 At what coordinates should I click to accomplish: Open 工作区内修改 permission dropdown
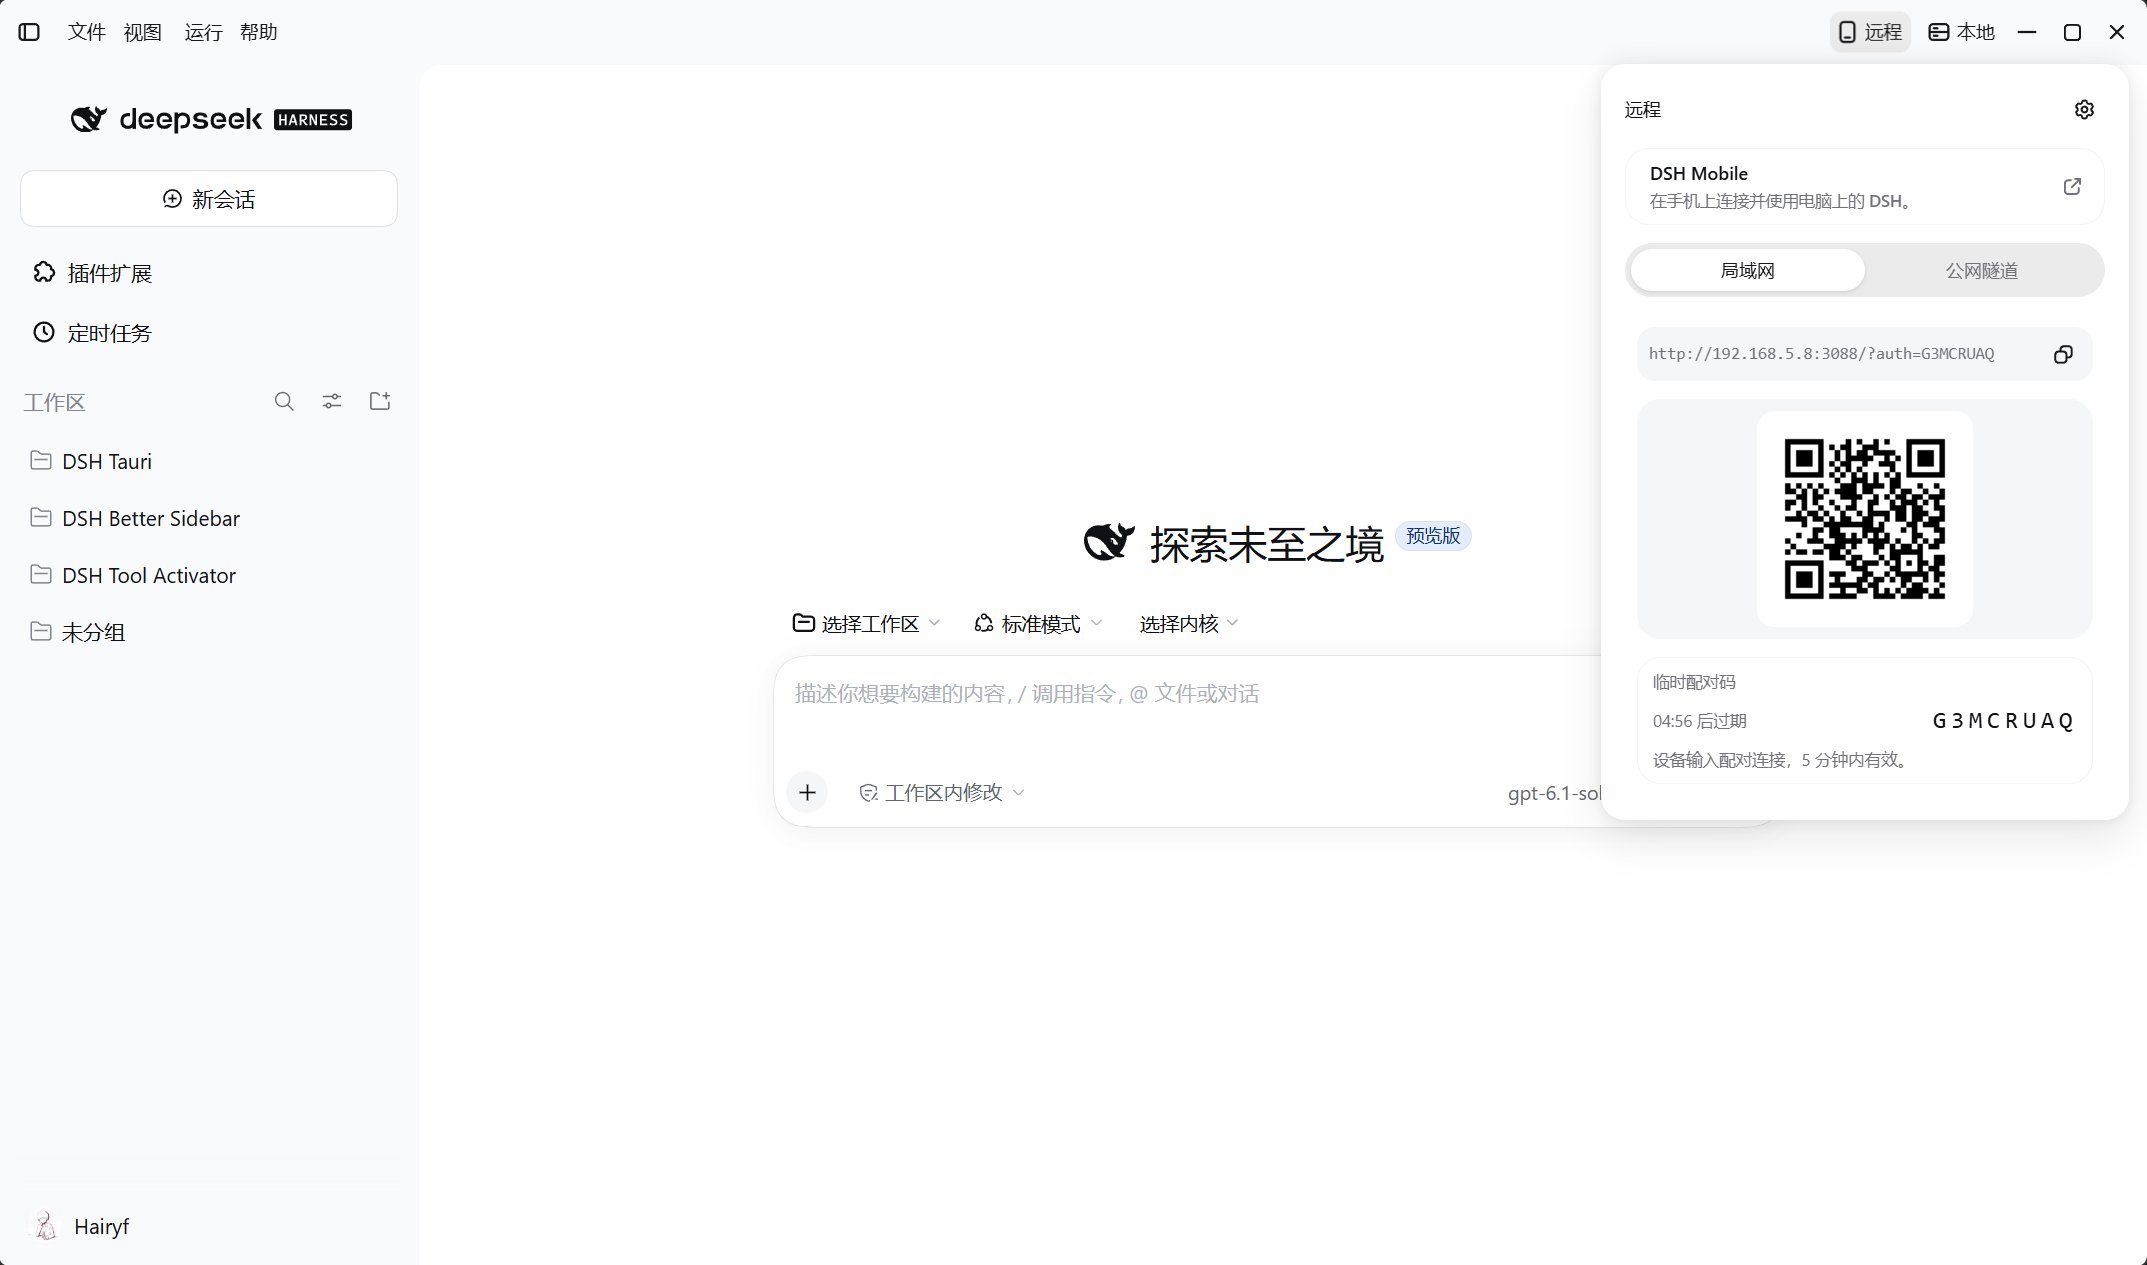942,793
